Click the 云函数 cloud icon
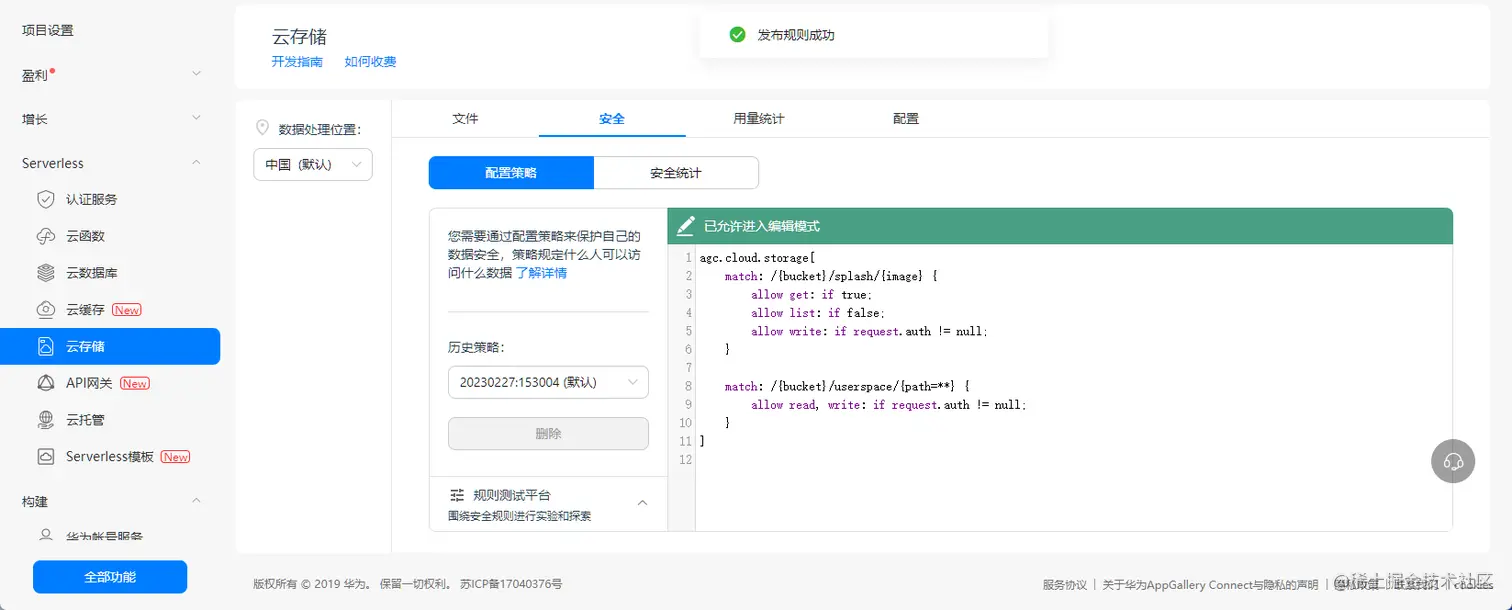The width and height of the screenshot is (1512, 610). [45, 236]
